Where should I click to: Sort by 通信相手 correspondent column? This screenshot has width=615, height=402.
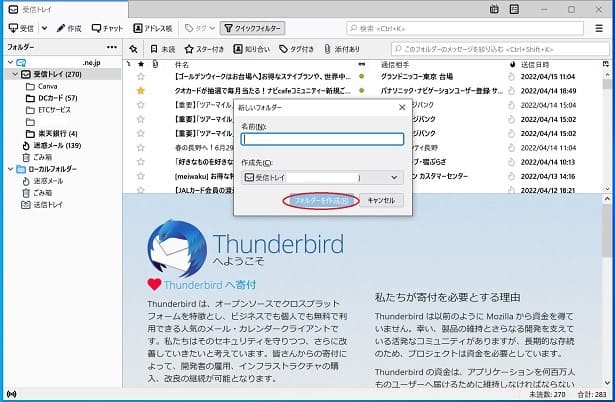pos(395,64)
